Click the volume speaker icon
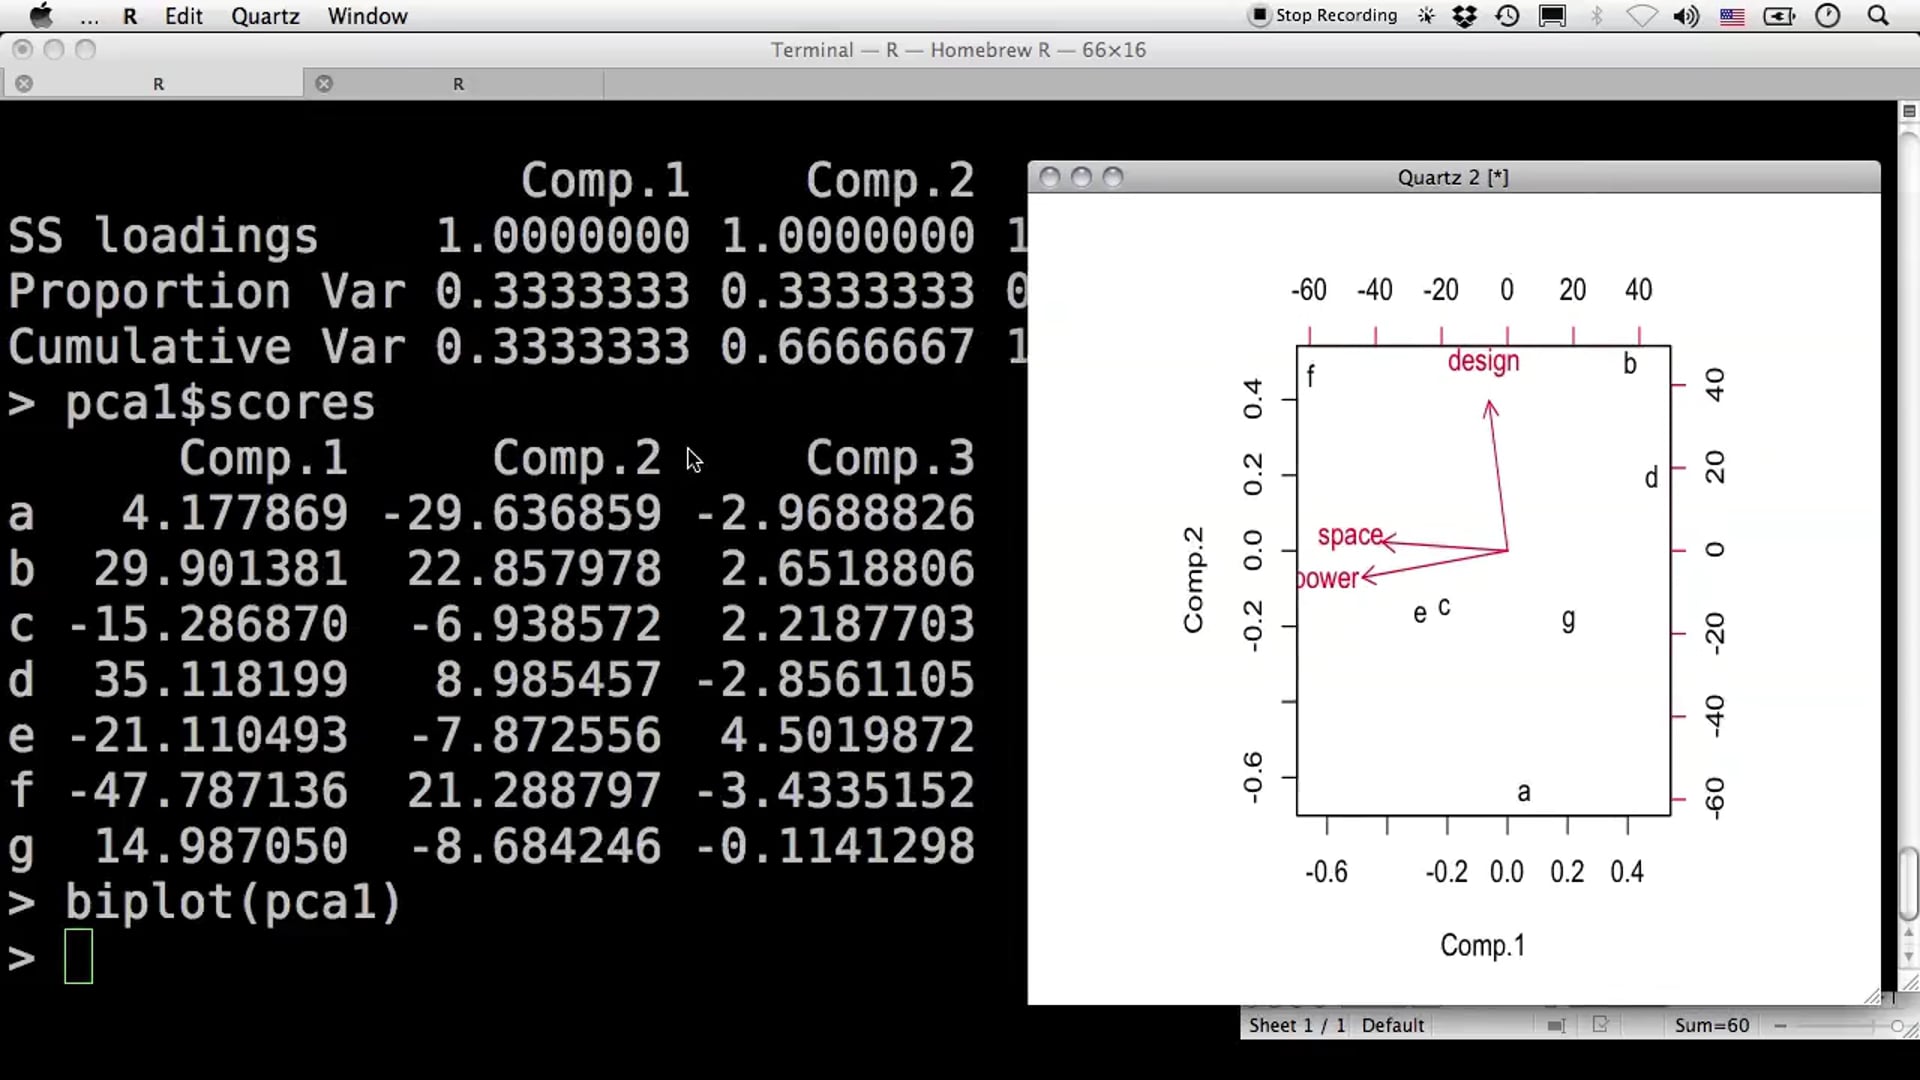The width and height of the screenshot is (1920, 1080). (1686, 16)
